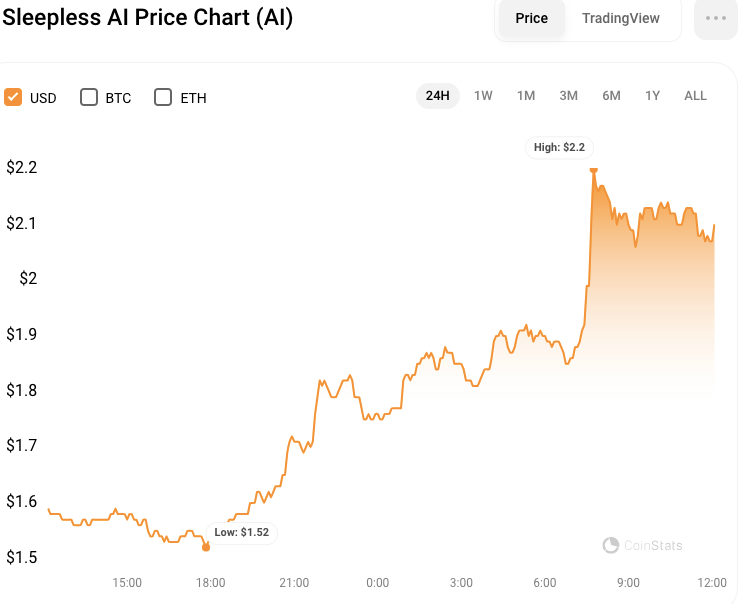This screenshot has width=740, height=604.
Task: Switch to the Price tab
Action: (531, 19)
